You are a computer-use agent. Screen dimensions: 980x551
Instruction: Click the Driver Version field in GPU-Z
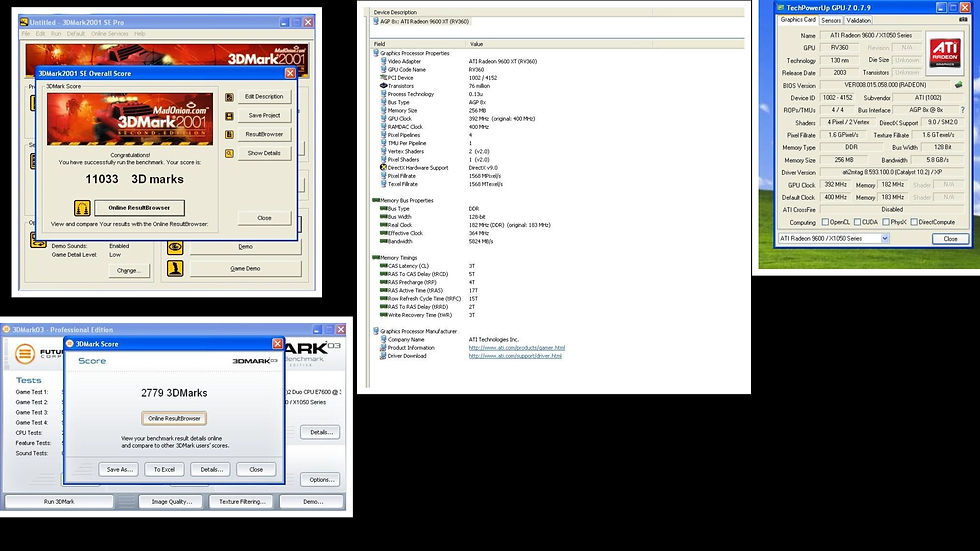tap(892, 172)
